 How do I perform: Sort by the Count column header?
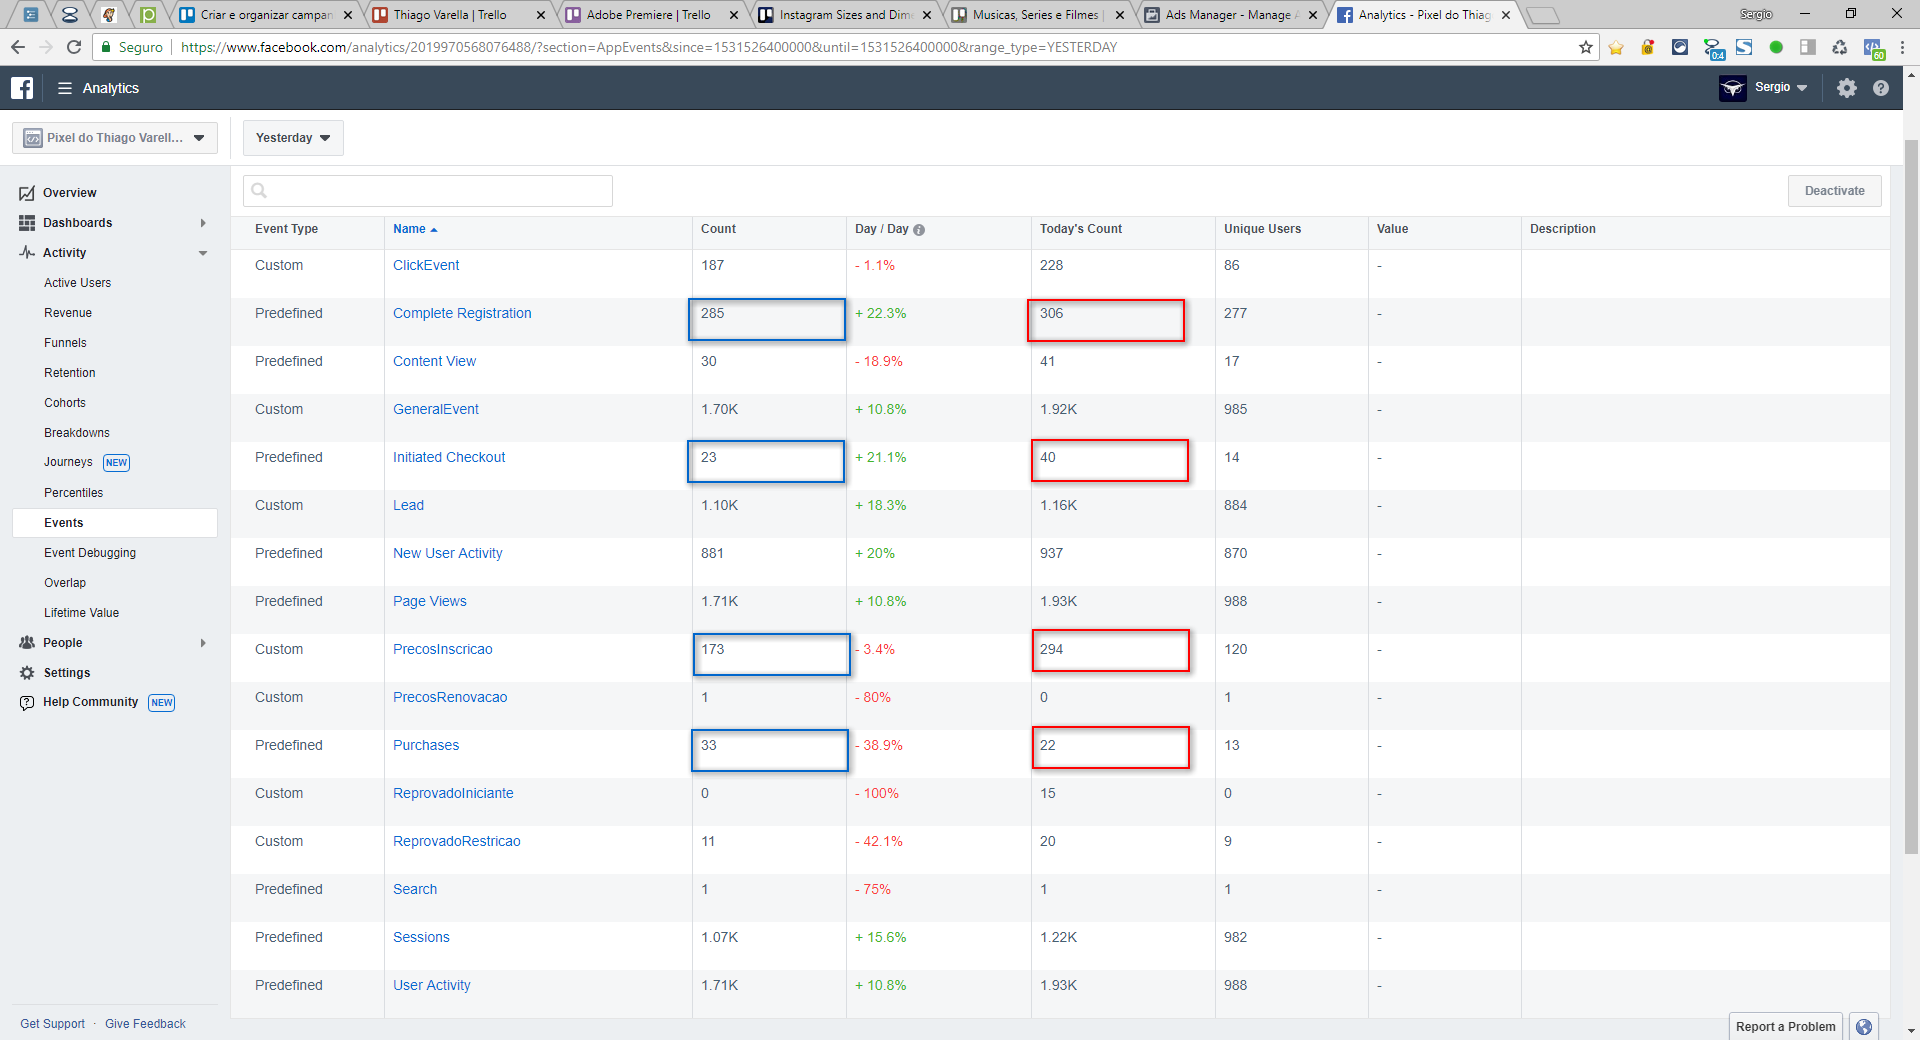pyautogui.click(x=718, y=229)
